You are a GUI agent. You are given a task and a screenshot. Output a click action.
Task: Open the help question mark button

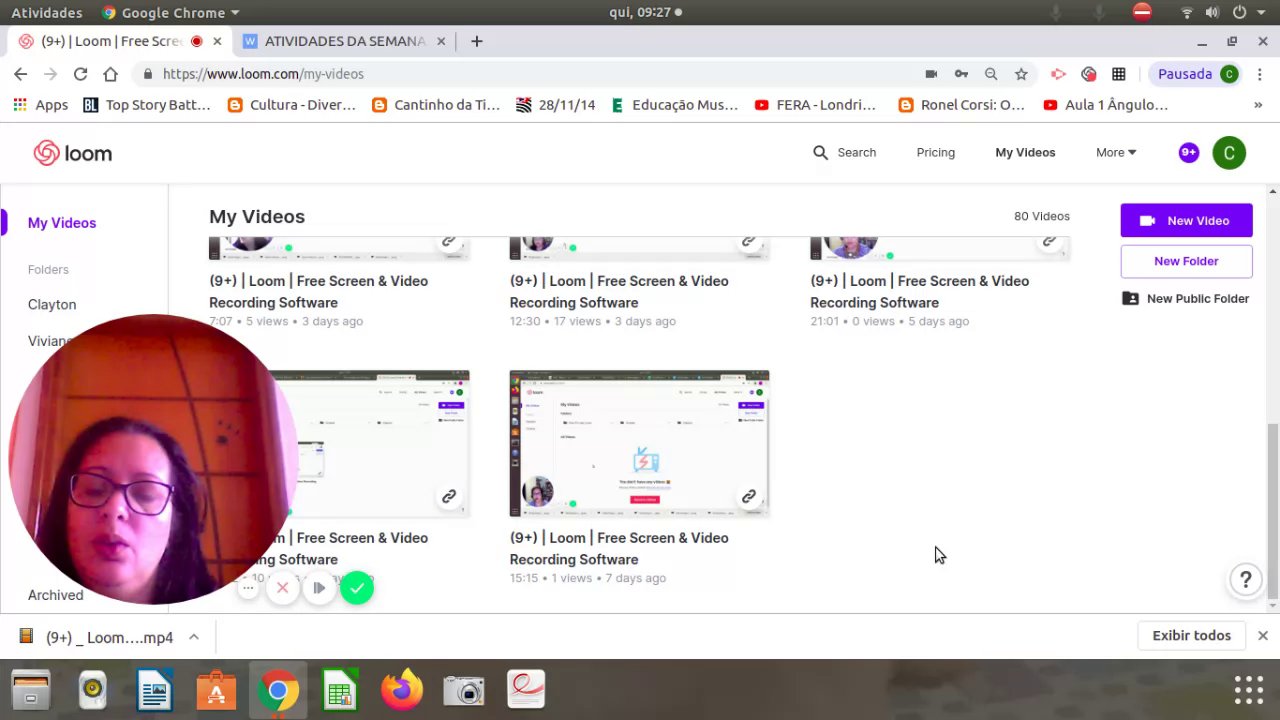tap(1246, 579)
